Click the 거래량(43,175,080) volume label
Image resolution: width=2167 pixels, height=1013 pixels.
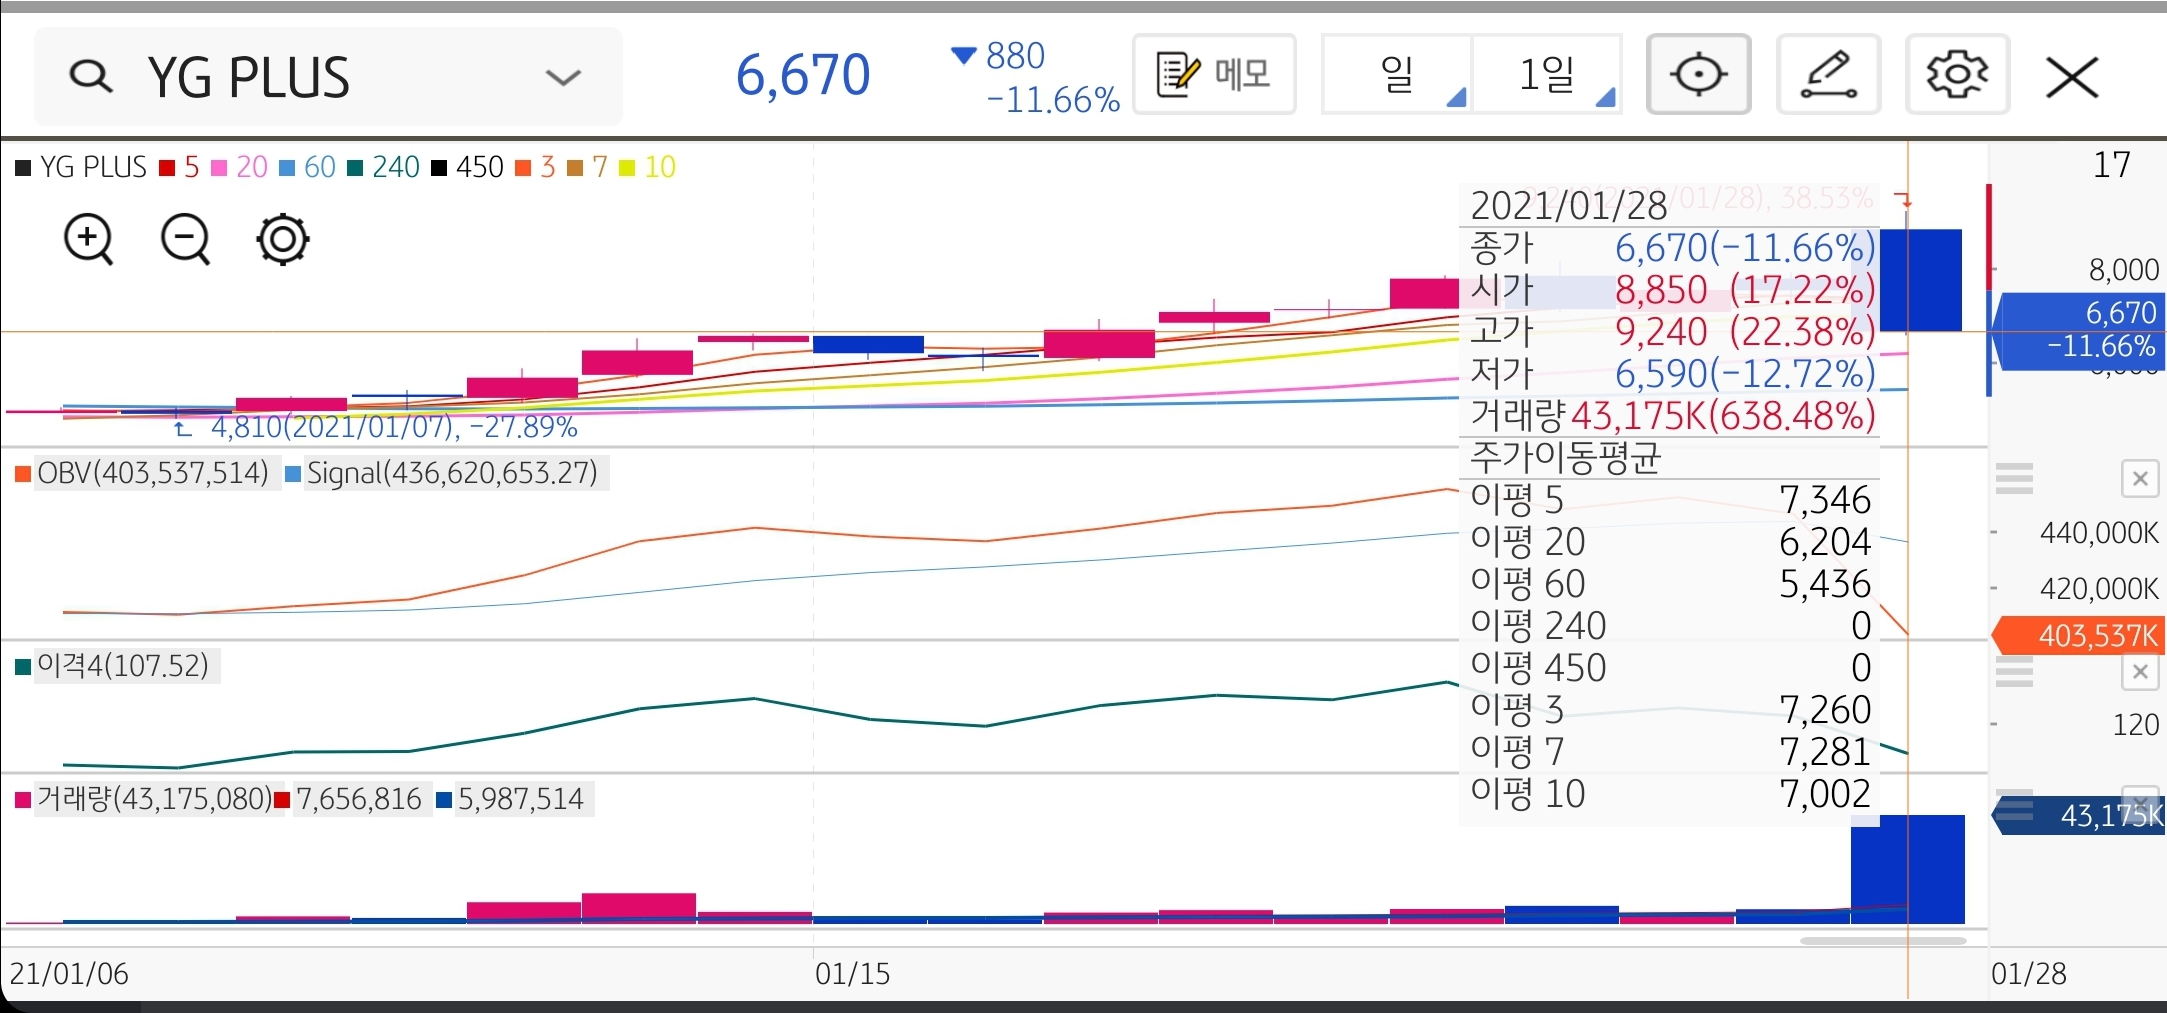154,799
